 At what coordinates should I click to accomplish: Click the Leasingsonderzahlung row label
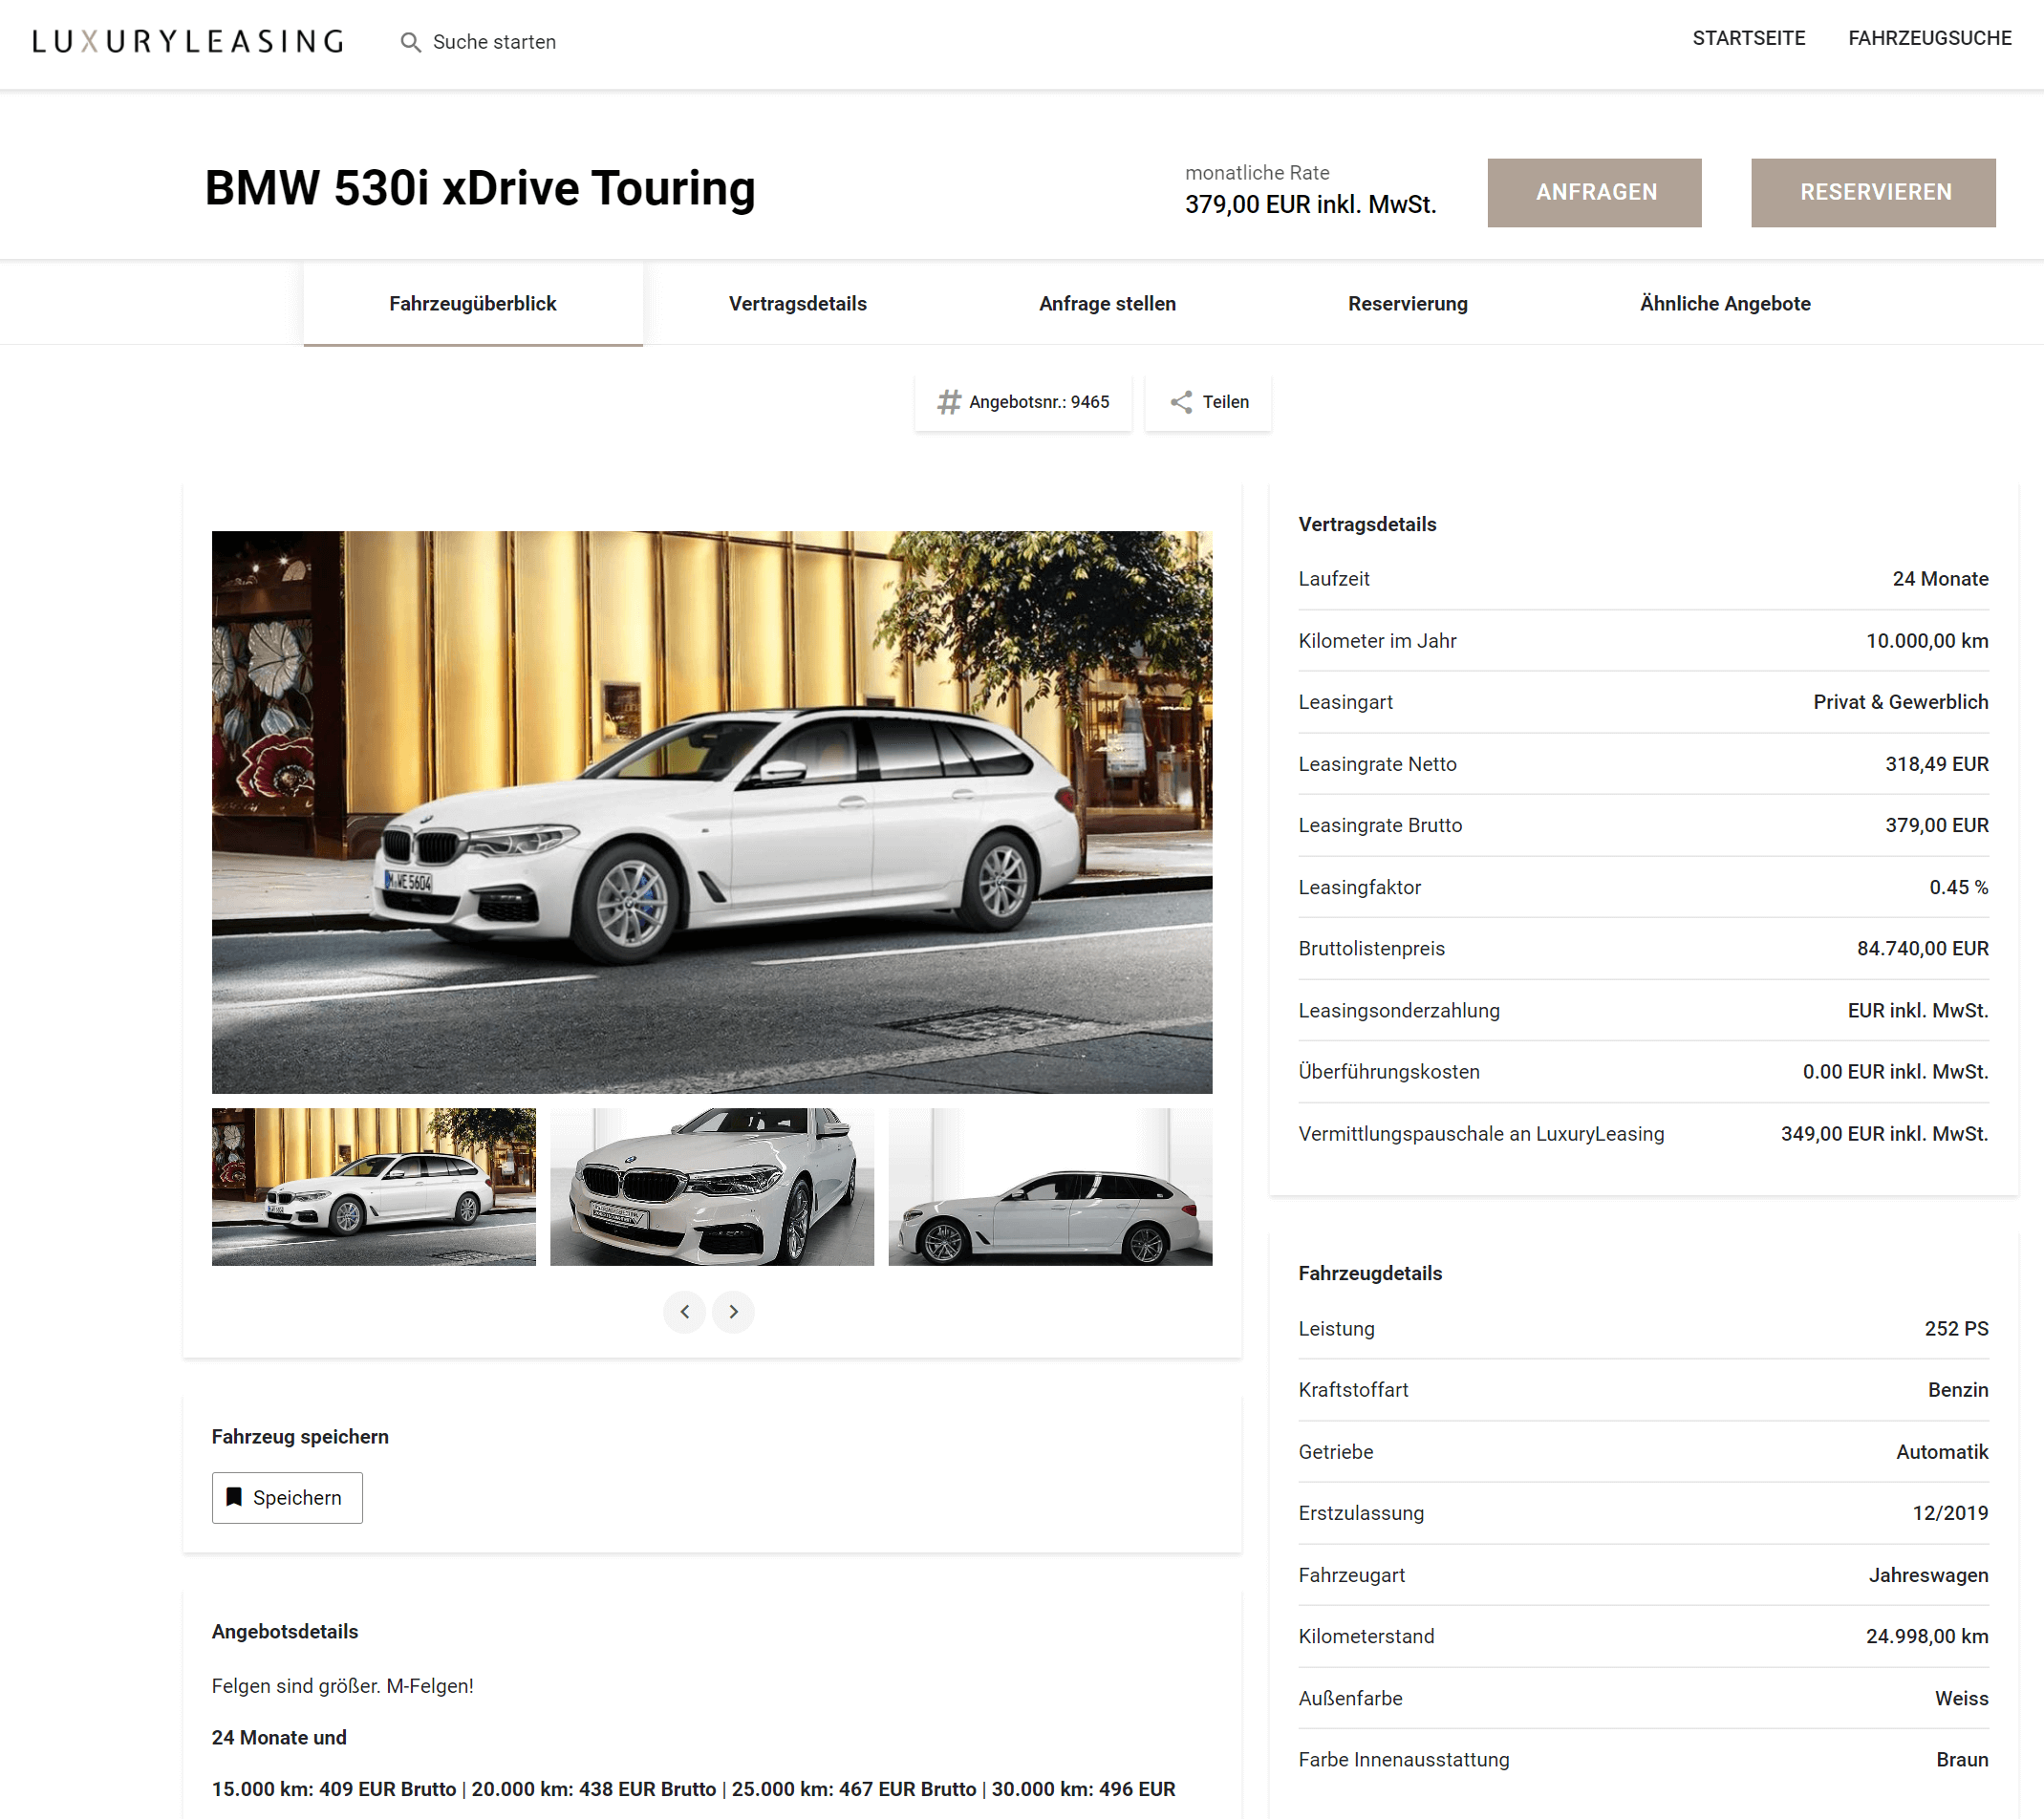coord(1399,1010)
